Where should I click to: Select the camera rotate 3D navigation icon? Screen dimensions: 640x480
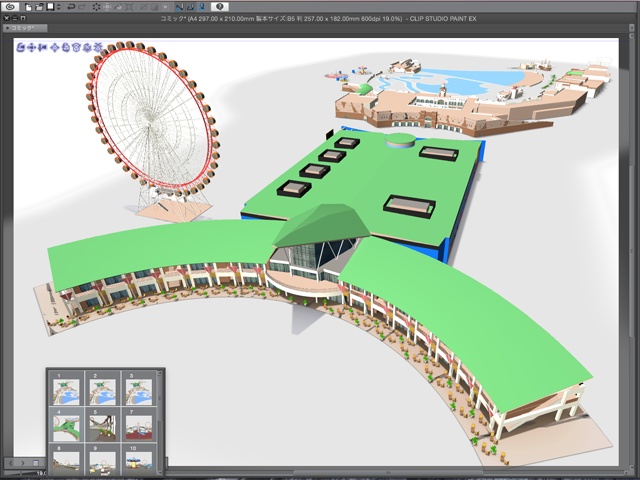[21, 47]
